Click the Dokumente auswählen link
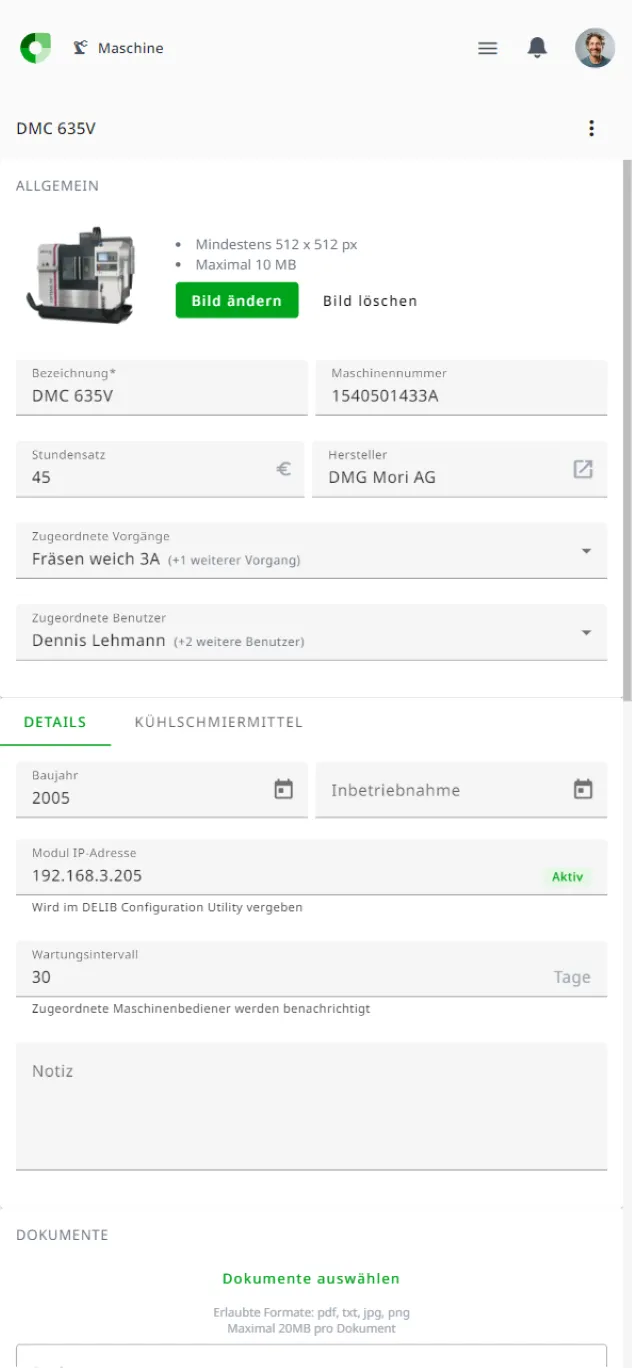The image size is (632, 1368). (311, 1279)
